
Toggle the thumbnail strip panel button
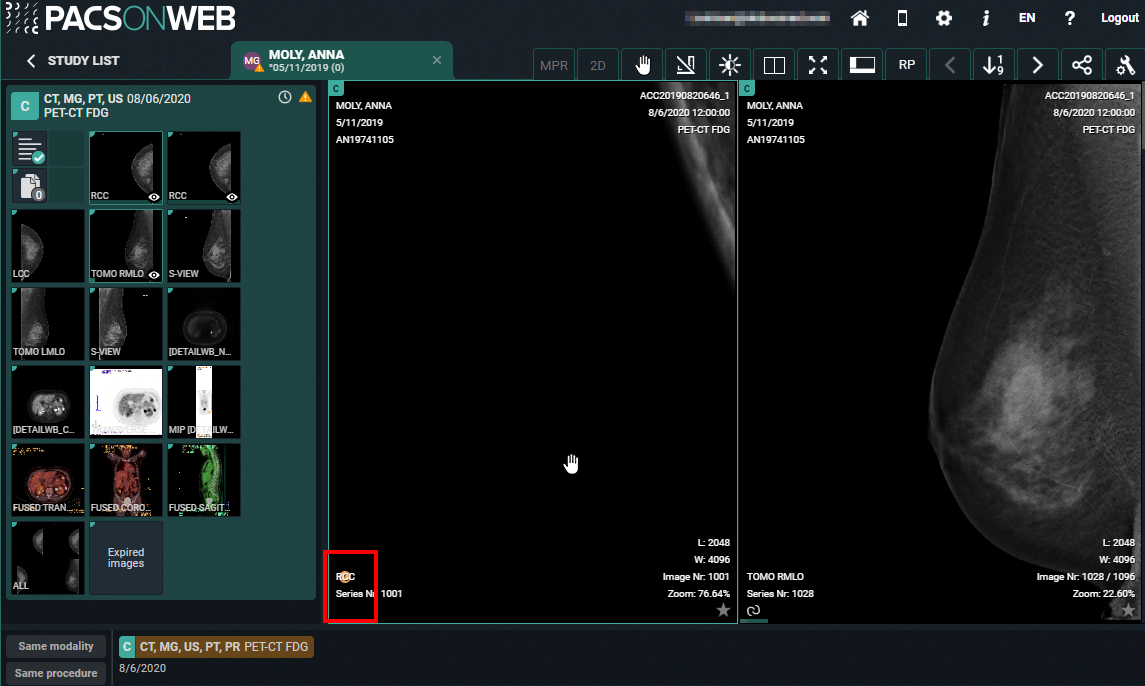862,65
